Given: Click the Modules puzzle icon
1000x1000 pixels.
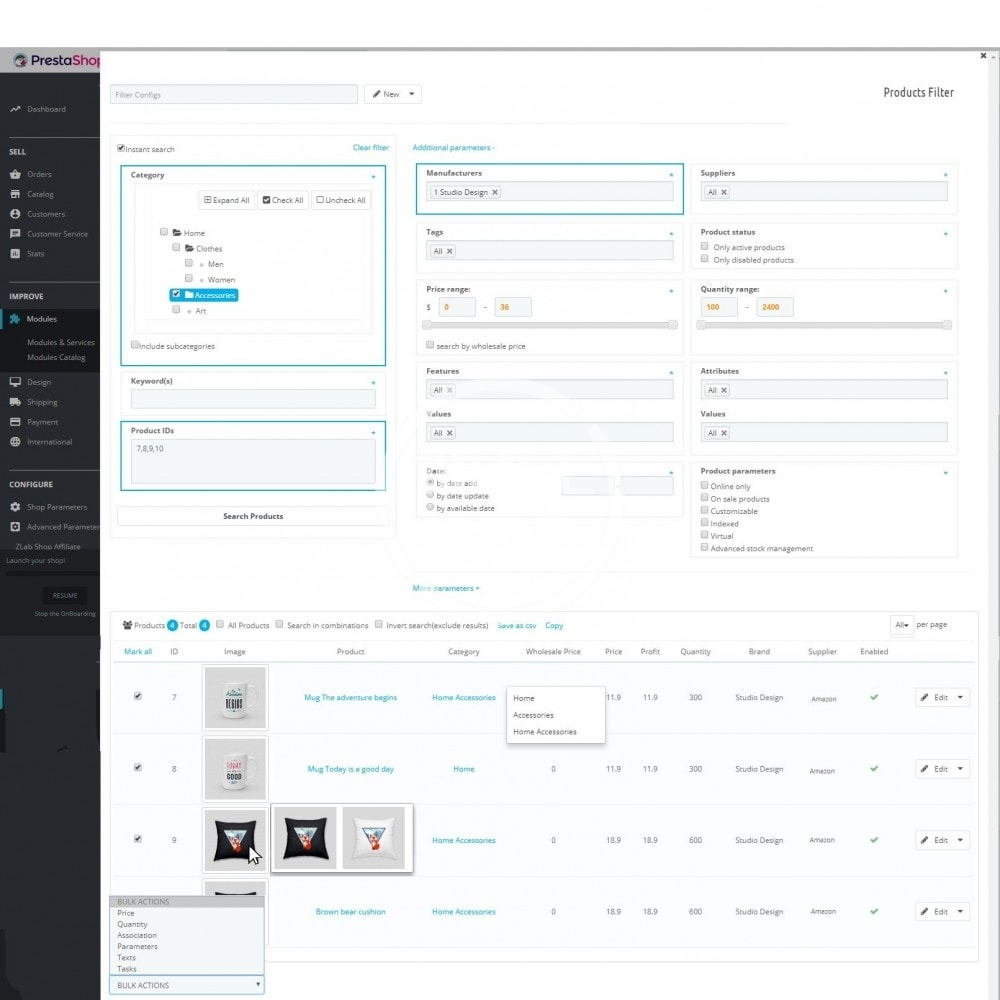Looking at the screenshot, I should [15, 319].
